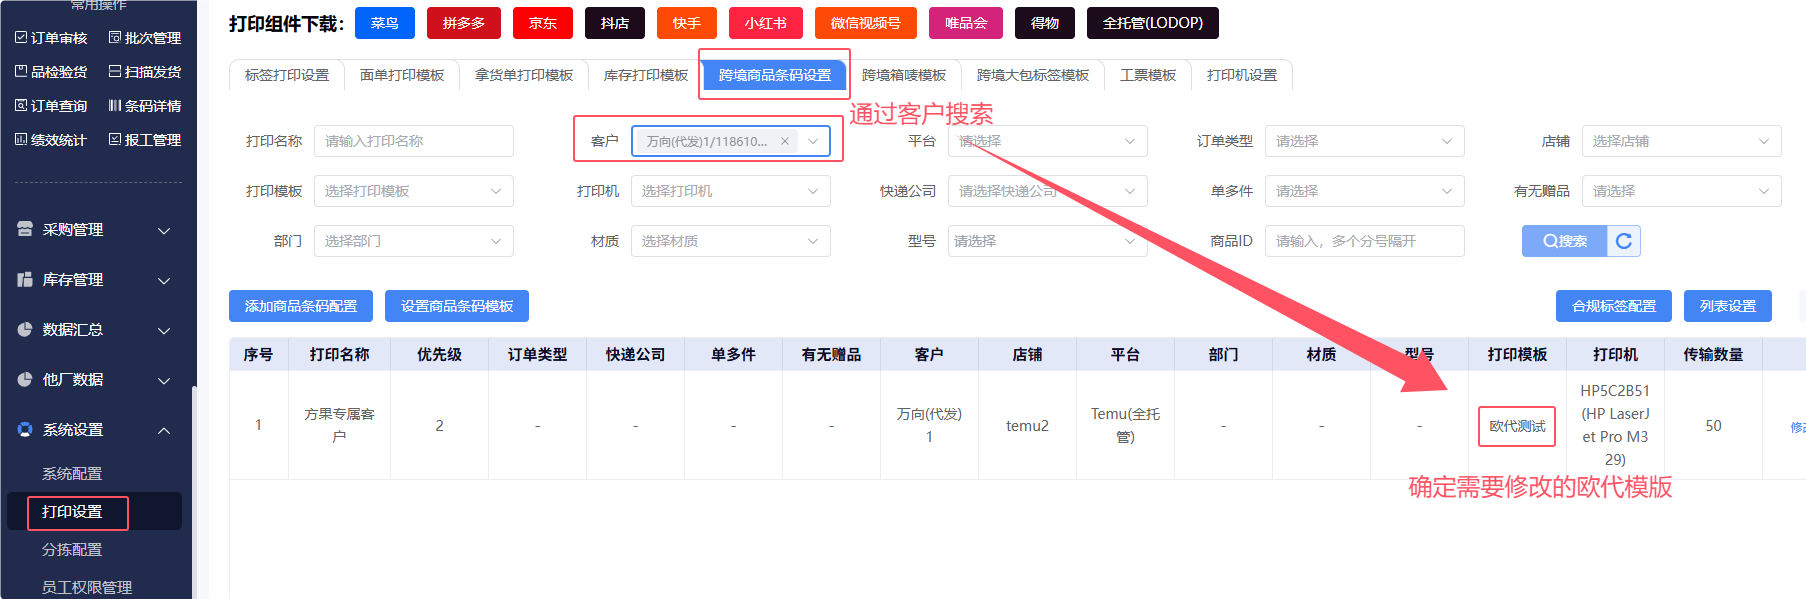Open 订单审核 shortcut in the sidebar
The image size is (1806, 599).
51,38
